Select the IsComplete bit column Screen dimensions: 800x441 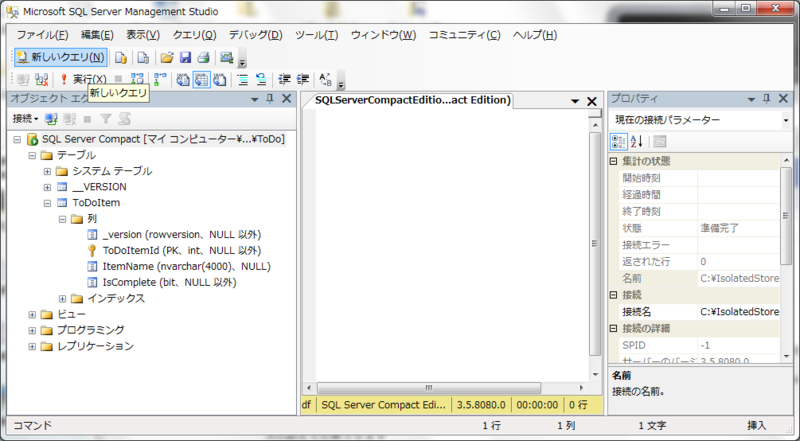pyautogui.click(x=169, y=282)
